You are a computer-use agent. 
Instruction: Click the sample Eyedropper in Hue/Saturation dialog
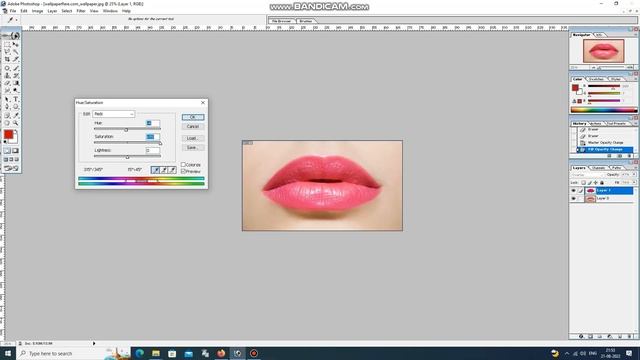156,170
